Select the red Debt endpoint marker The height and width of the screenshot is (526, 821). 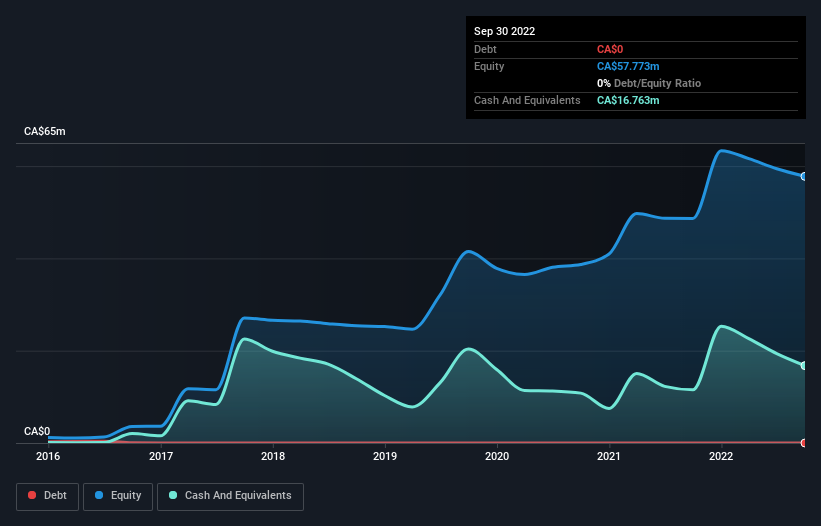pos(804,443)
